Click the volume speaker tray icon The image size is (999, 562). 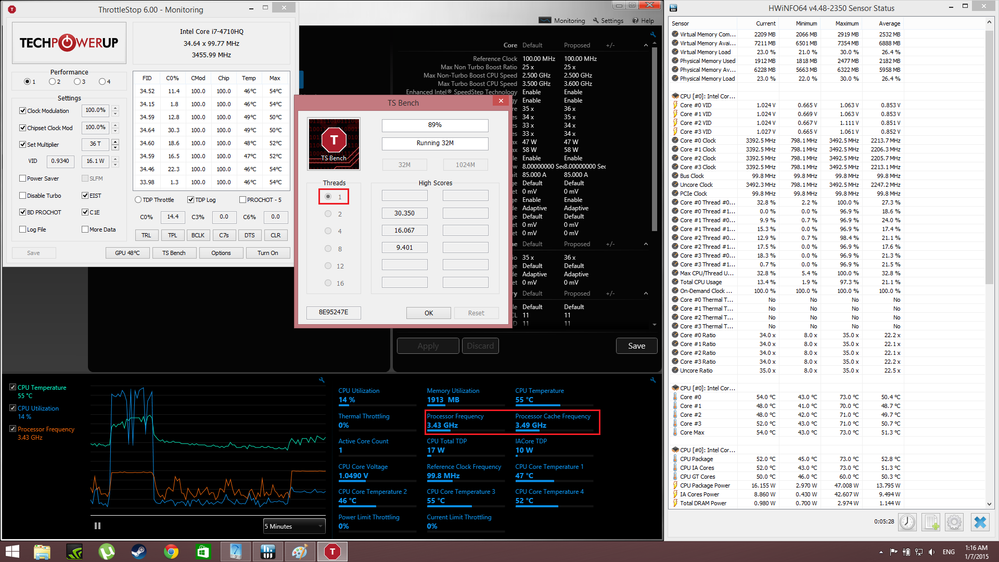tap(931, 552)
